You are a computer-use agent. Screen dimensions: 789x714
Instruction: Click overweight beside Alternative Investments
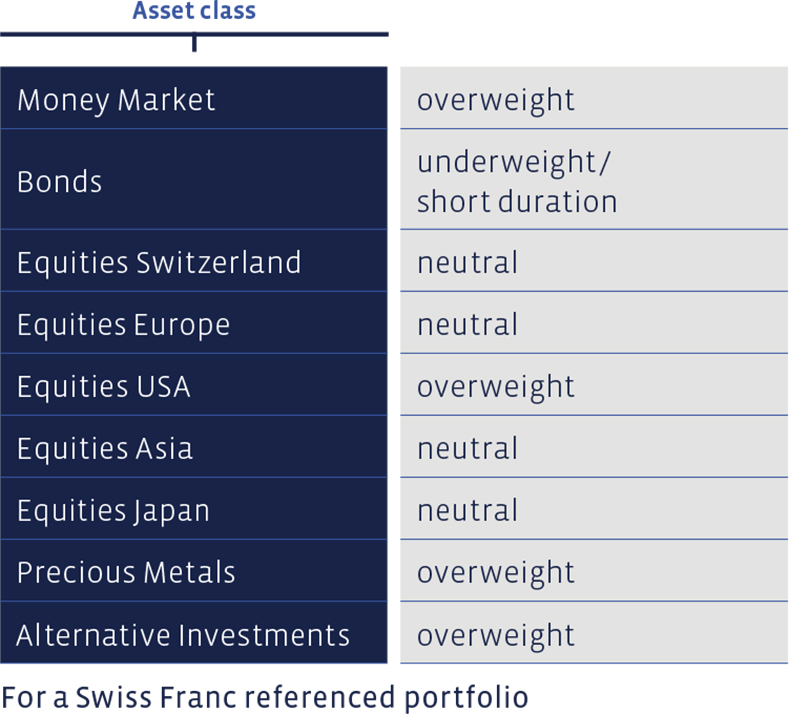496,636
